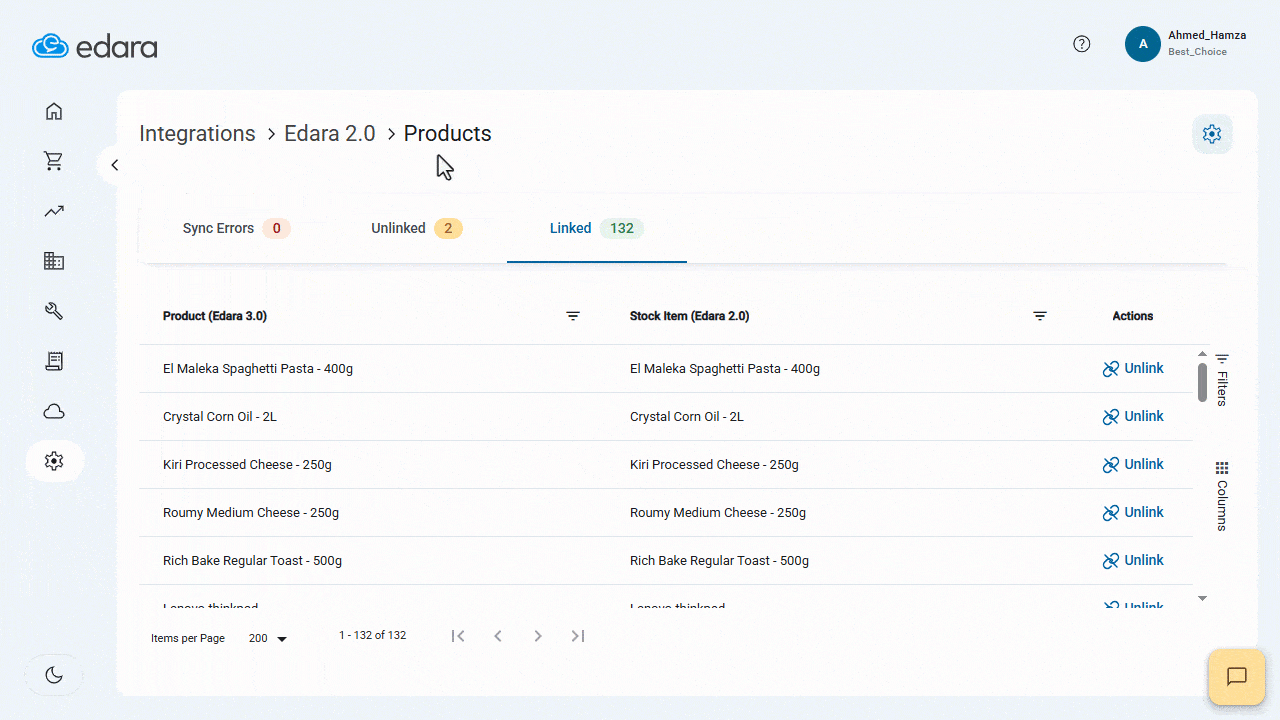Click the '1 - 132 of 132' pagination text
The height and width of the screenshot is (720, 1280).
point(372,635)
